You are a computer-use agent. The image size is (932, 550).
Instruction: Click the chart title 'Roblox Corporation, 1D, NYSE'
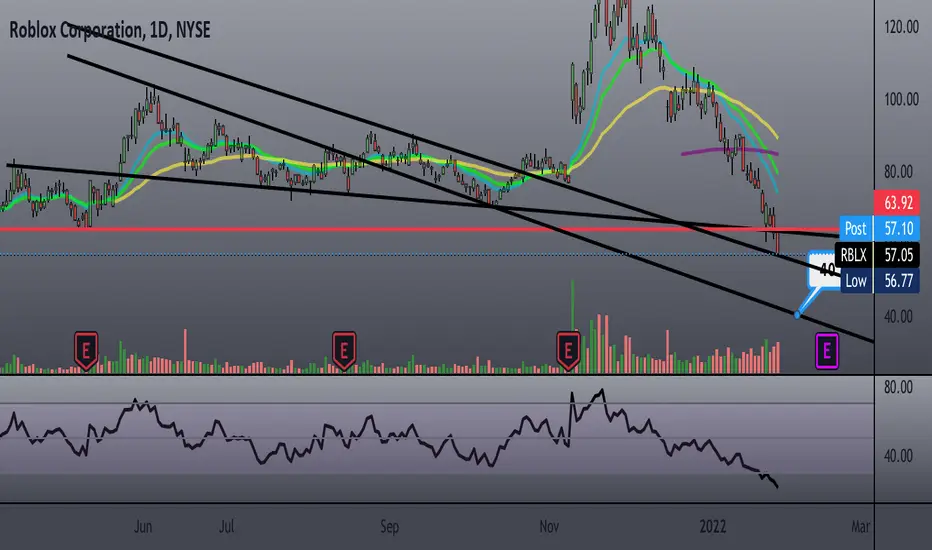[110, 30]
